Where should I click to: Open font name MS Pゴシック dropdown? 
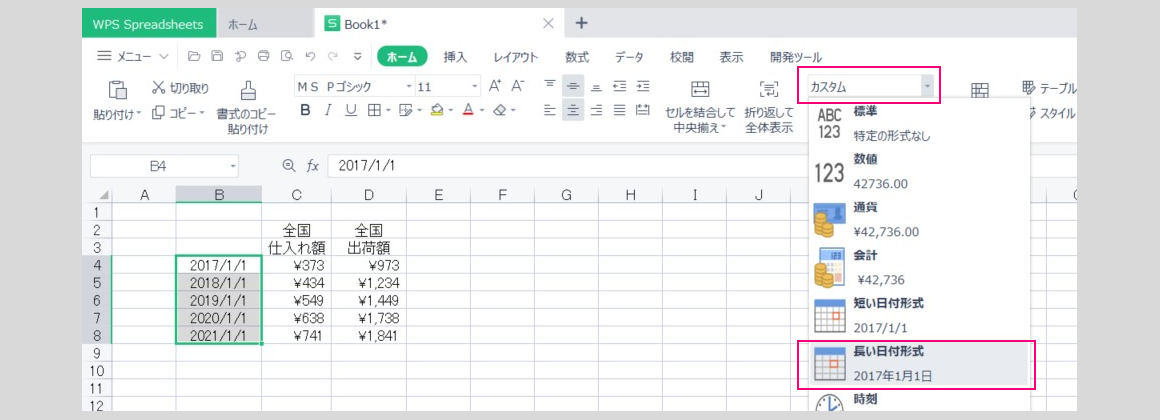pos(409,87)
